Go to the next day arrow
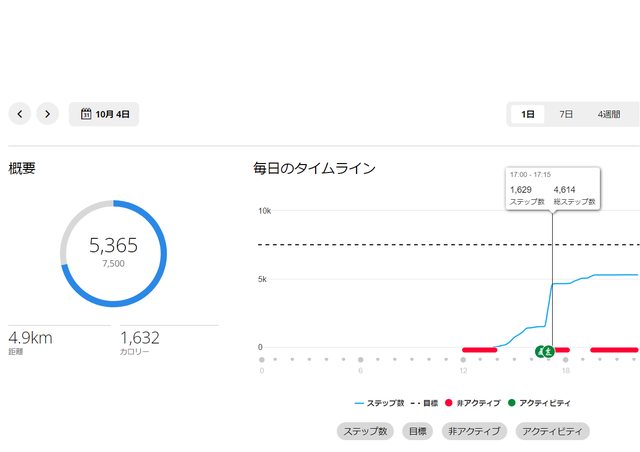The image size is (640, 452). click(x=48, y=114)
